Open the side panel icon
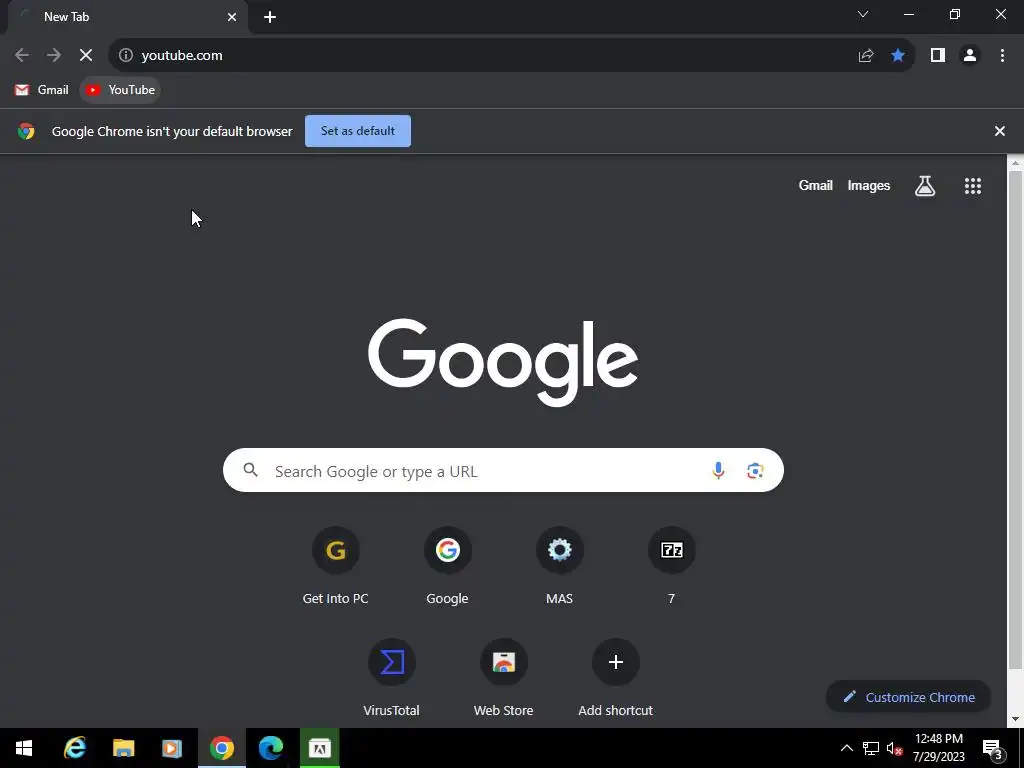Viewport: 1024px width, 768px height. pyautogui.click(x=938, y=56)
